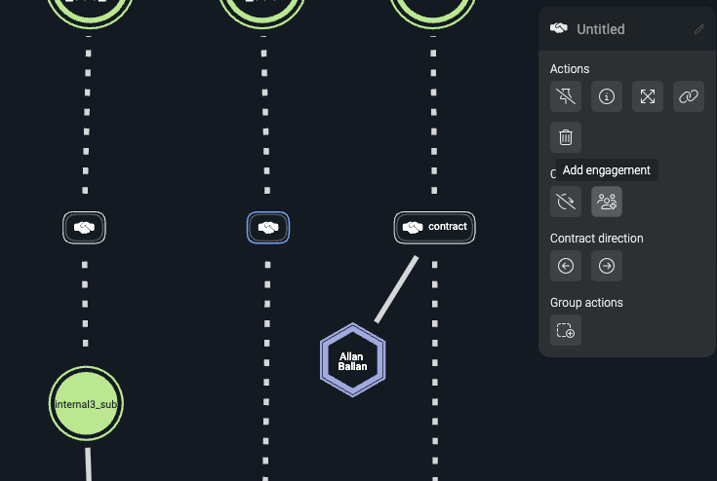Click the node labeled contract
Viewport: 717px width, 481px height.
pyautogui.click(x=434, y=228)
